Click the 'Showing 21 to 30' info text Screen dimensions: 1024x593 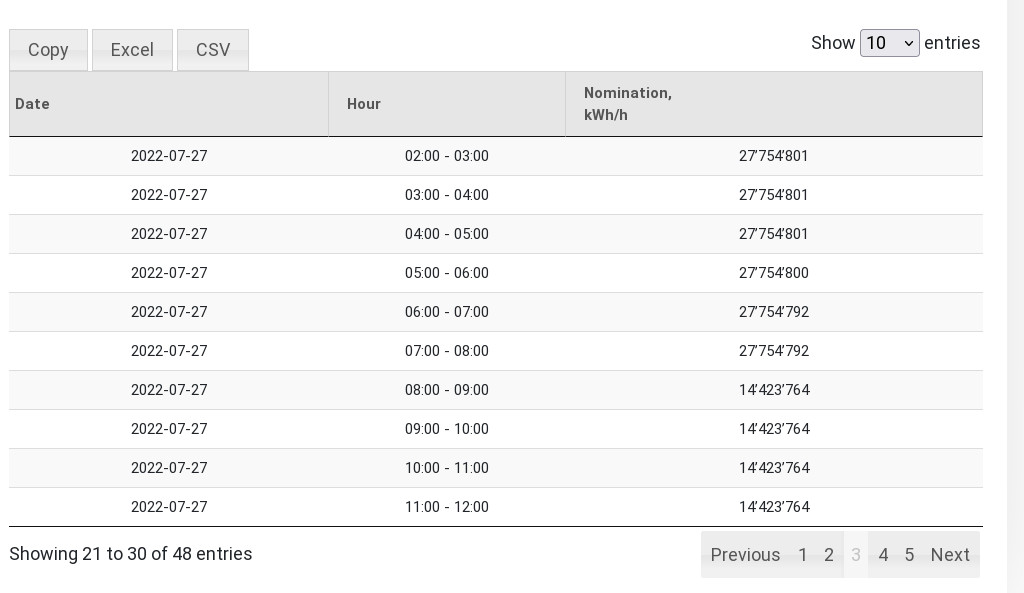click(x=131, y=554)
